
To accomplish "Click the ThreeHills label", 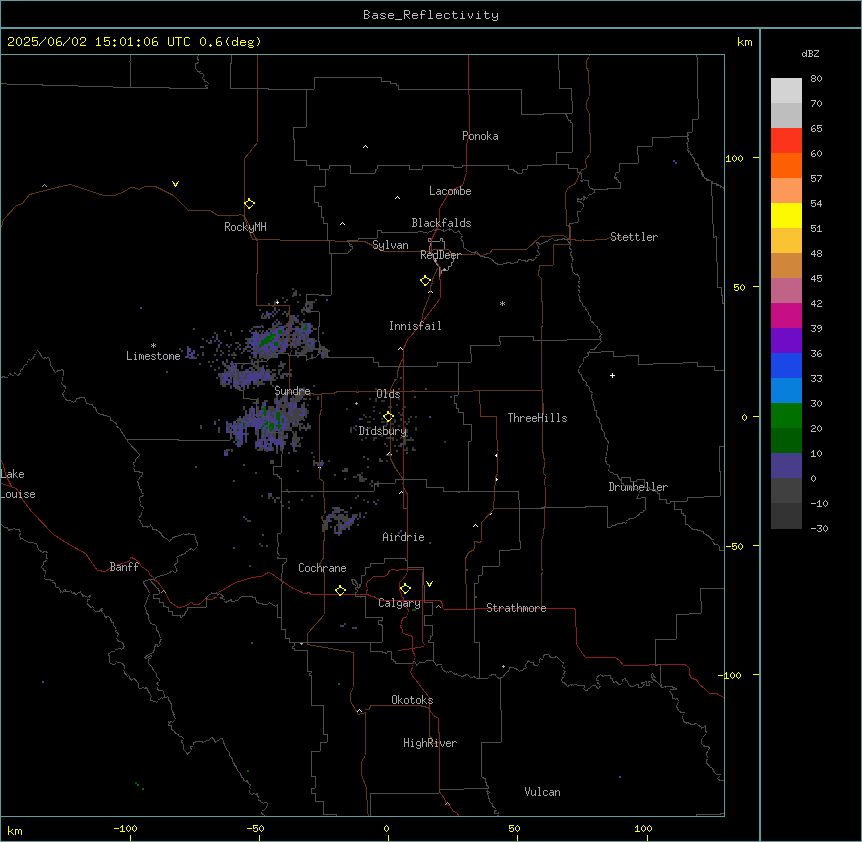I will 537,418.
